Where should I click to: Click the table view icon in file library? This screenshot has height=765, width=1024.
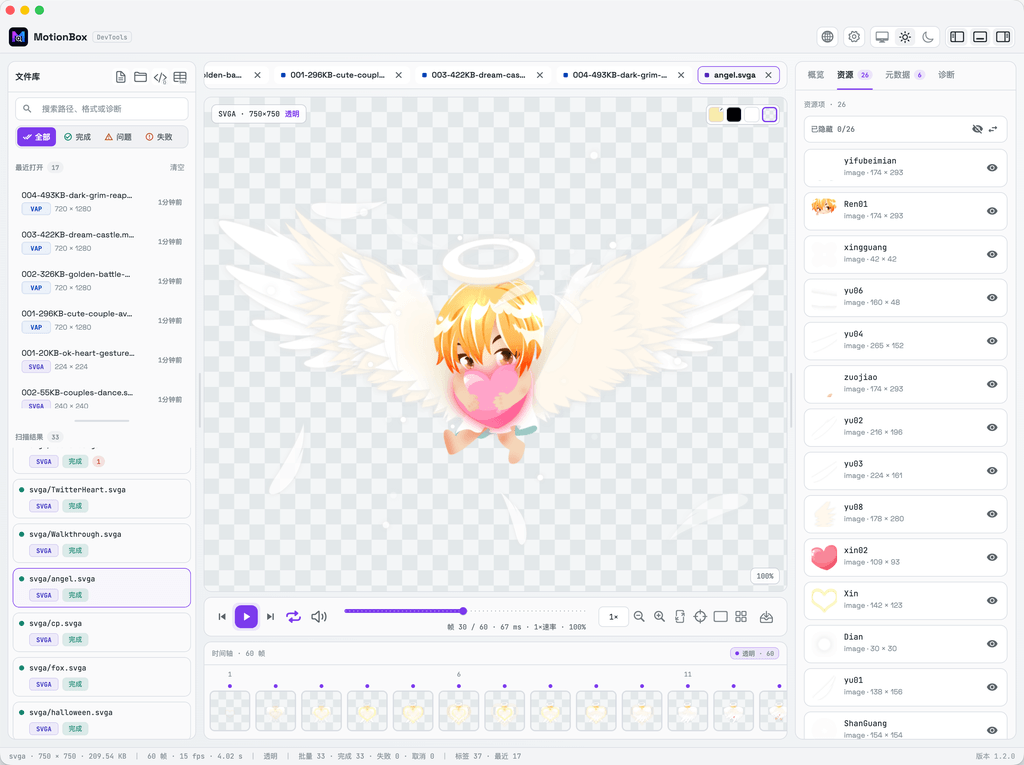click(180, 77)
